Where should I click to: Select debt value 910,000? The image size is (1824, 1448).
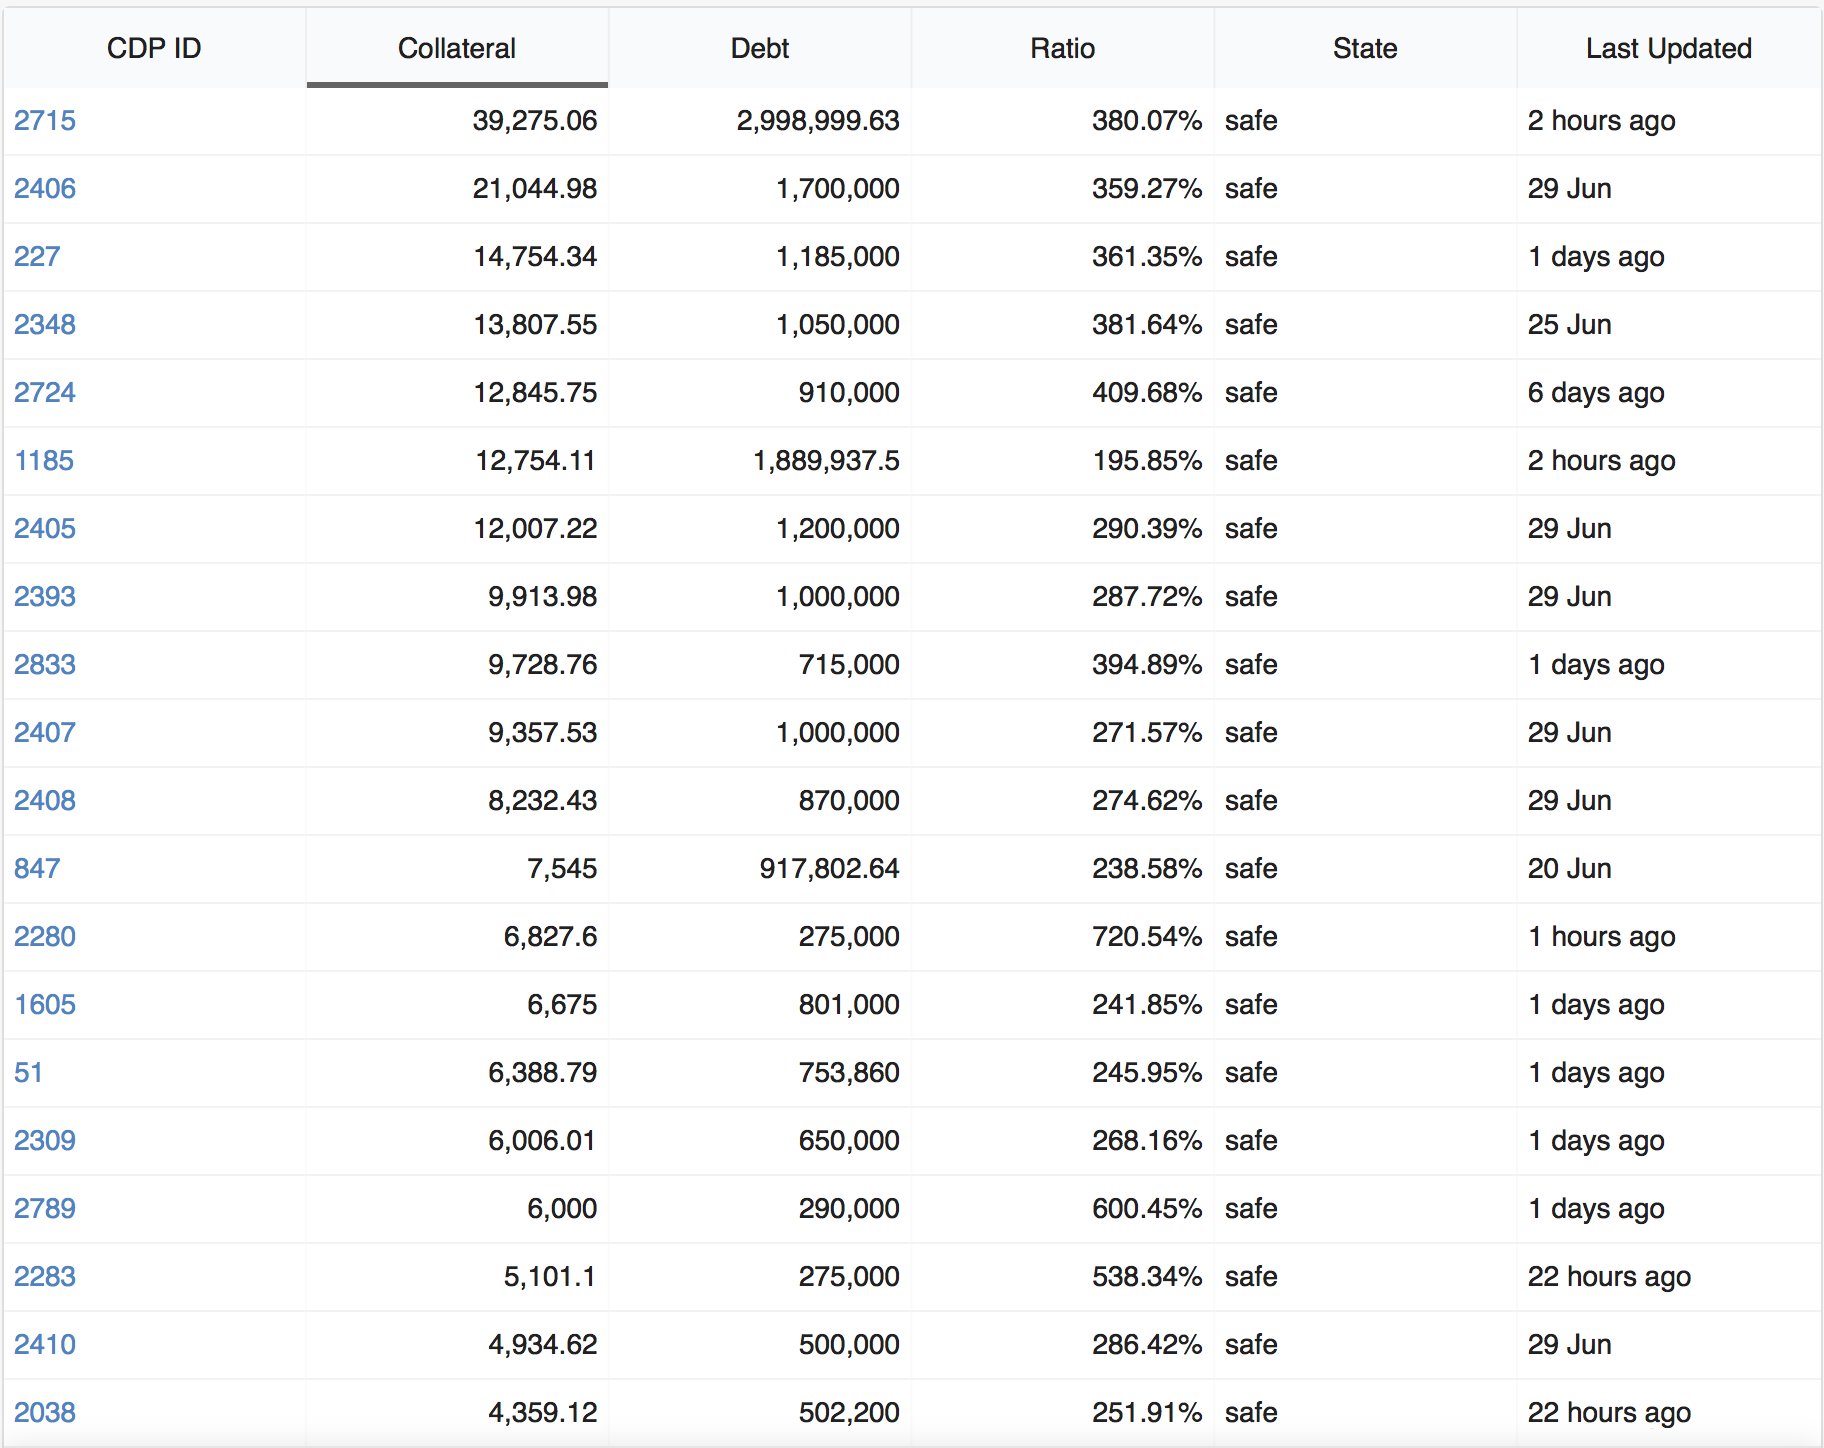click(x=849, y=392)
